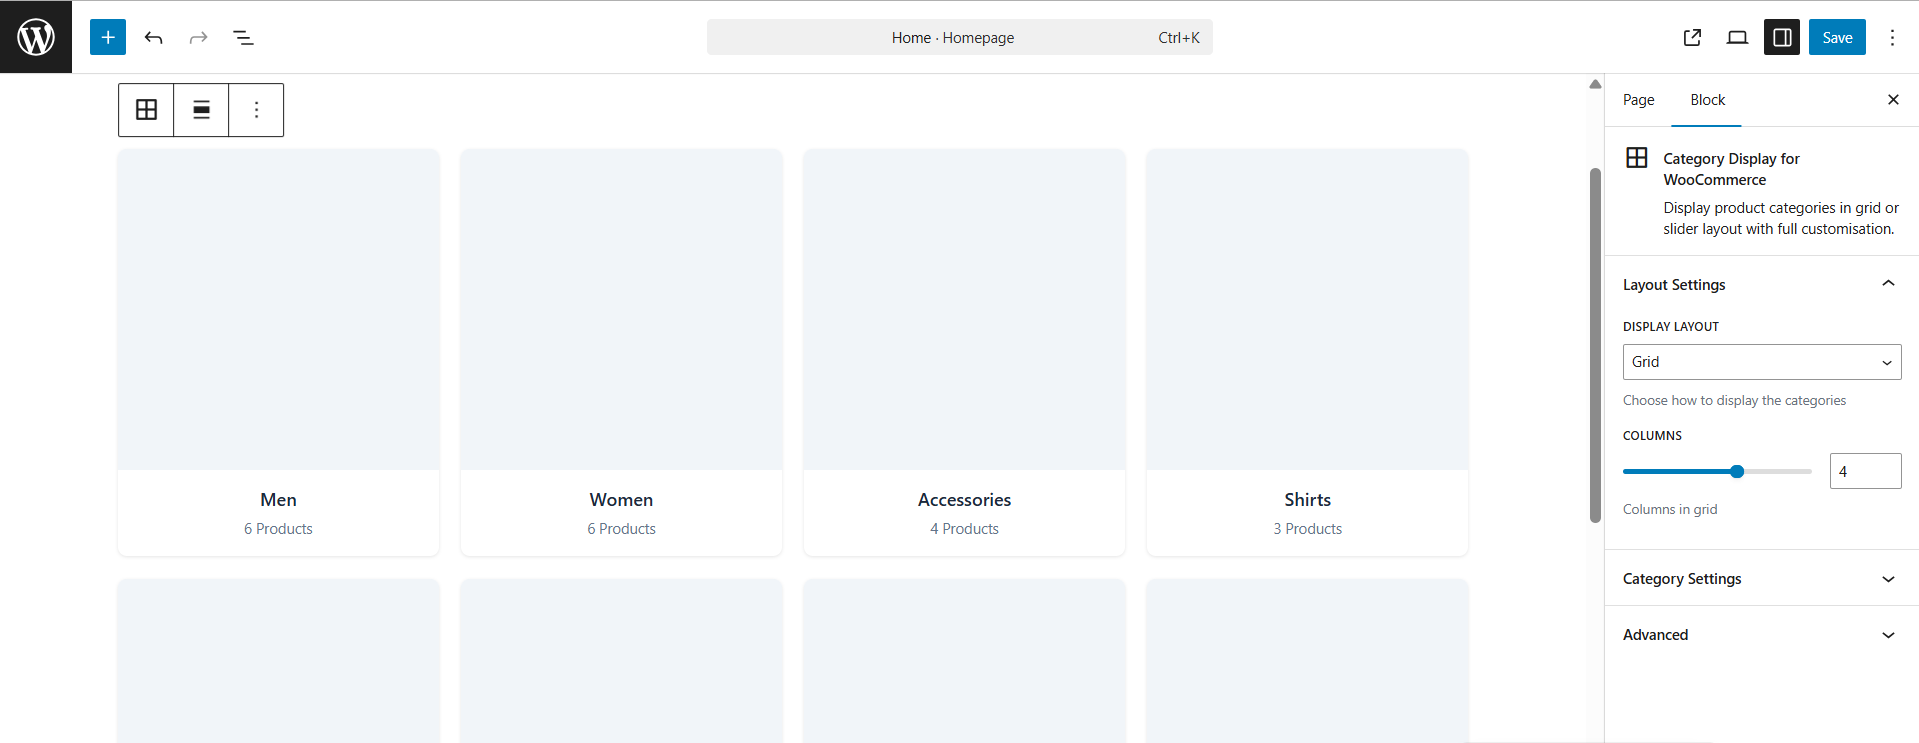Click 'Choose how to display the categories' help text
Viewport: 1919px width, 743px height.
tap(1734, 400)
